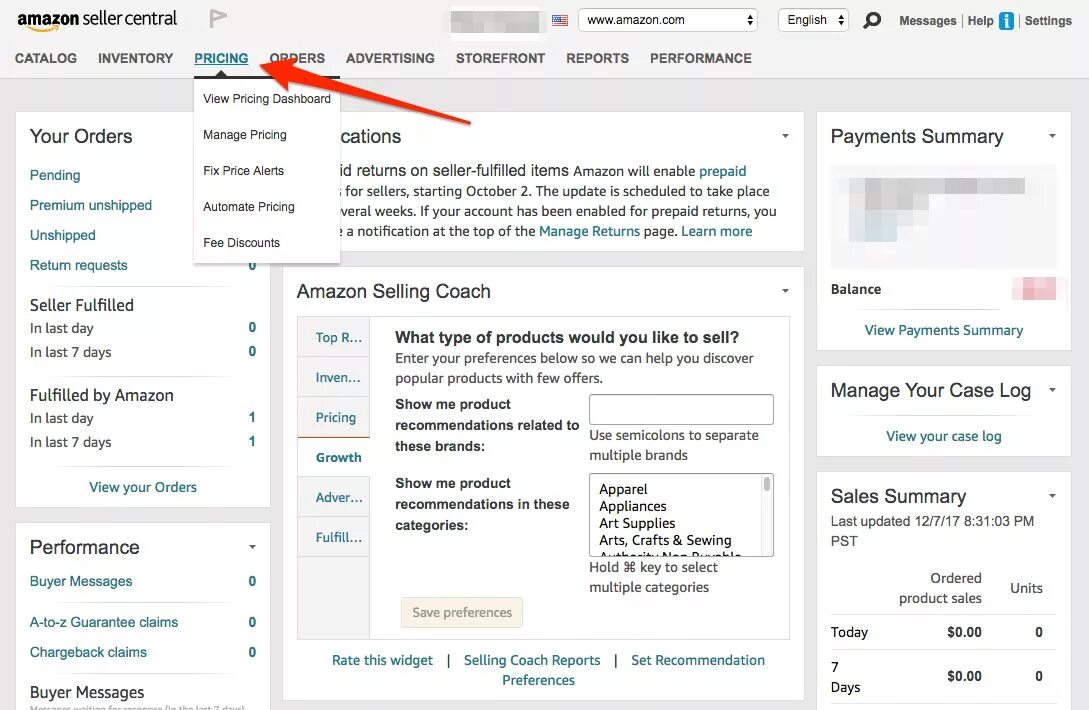
Task: Collapse the Performance widget arrow
Action: click(252, 547)
